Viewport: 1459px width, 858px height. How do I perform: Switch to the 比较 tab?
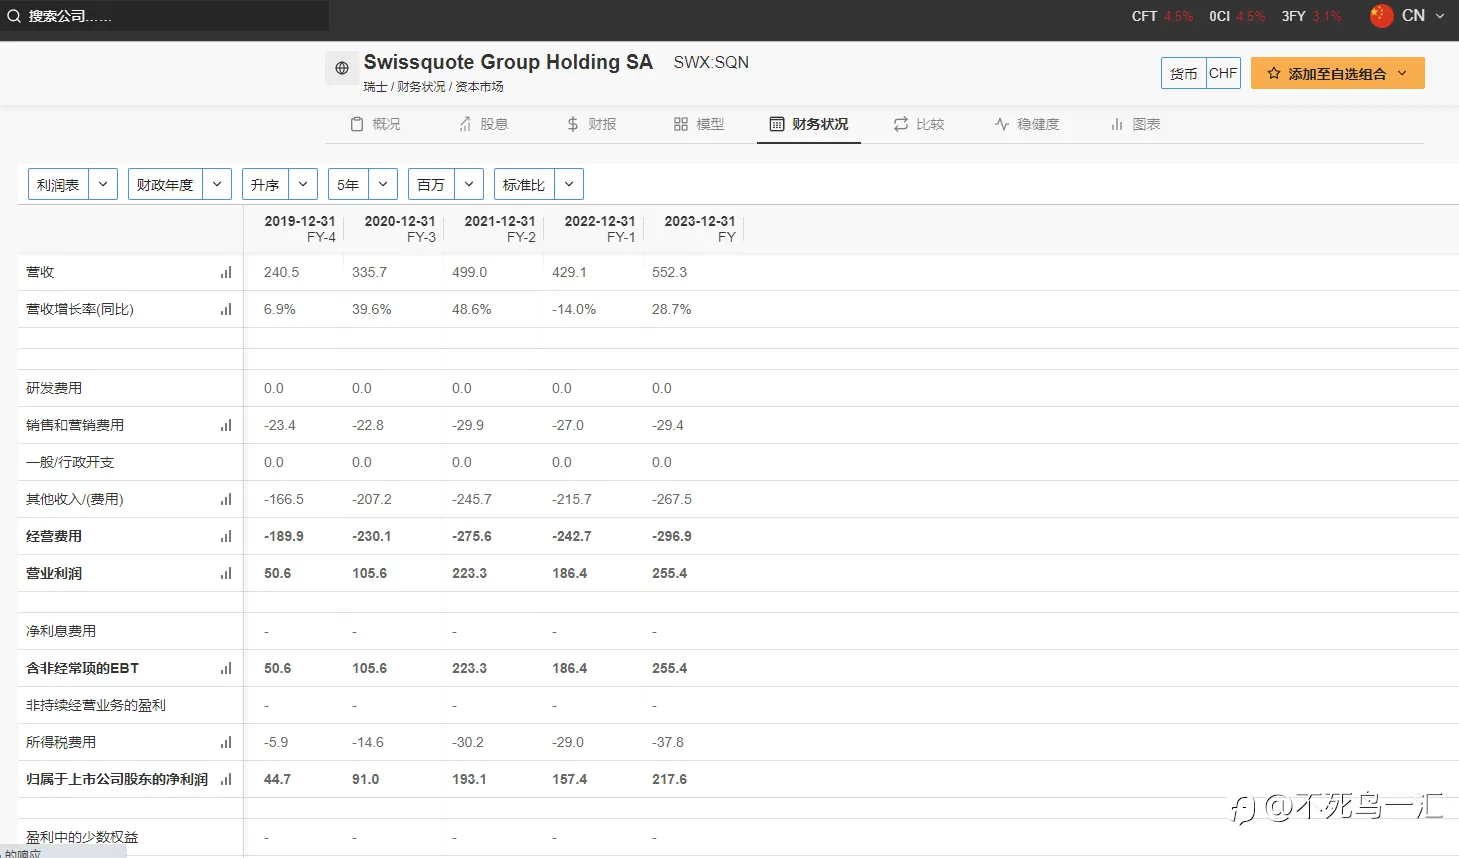coord(918,124)
